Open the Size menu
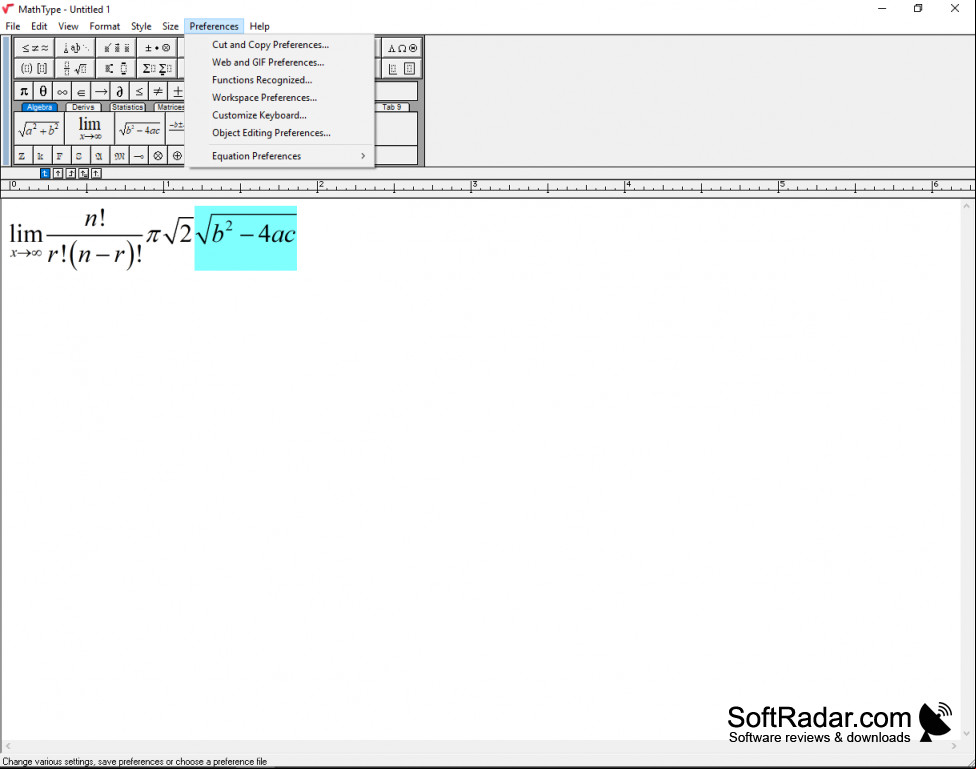Screen dimensions: 976x769 point(171,26)
